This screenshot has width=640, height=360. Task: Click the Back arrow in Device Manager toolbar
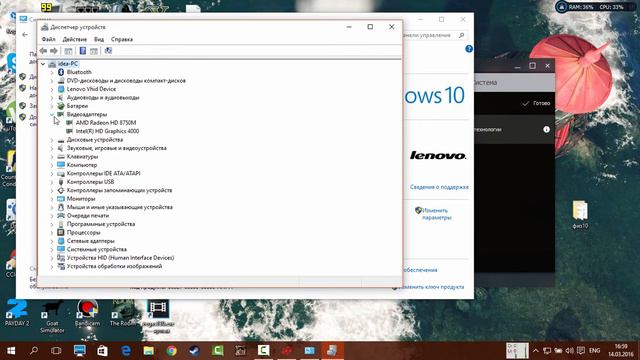click(x=43, y=51)
